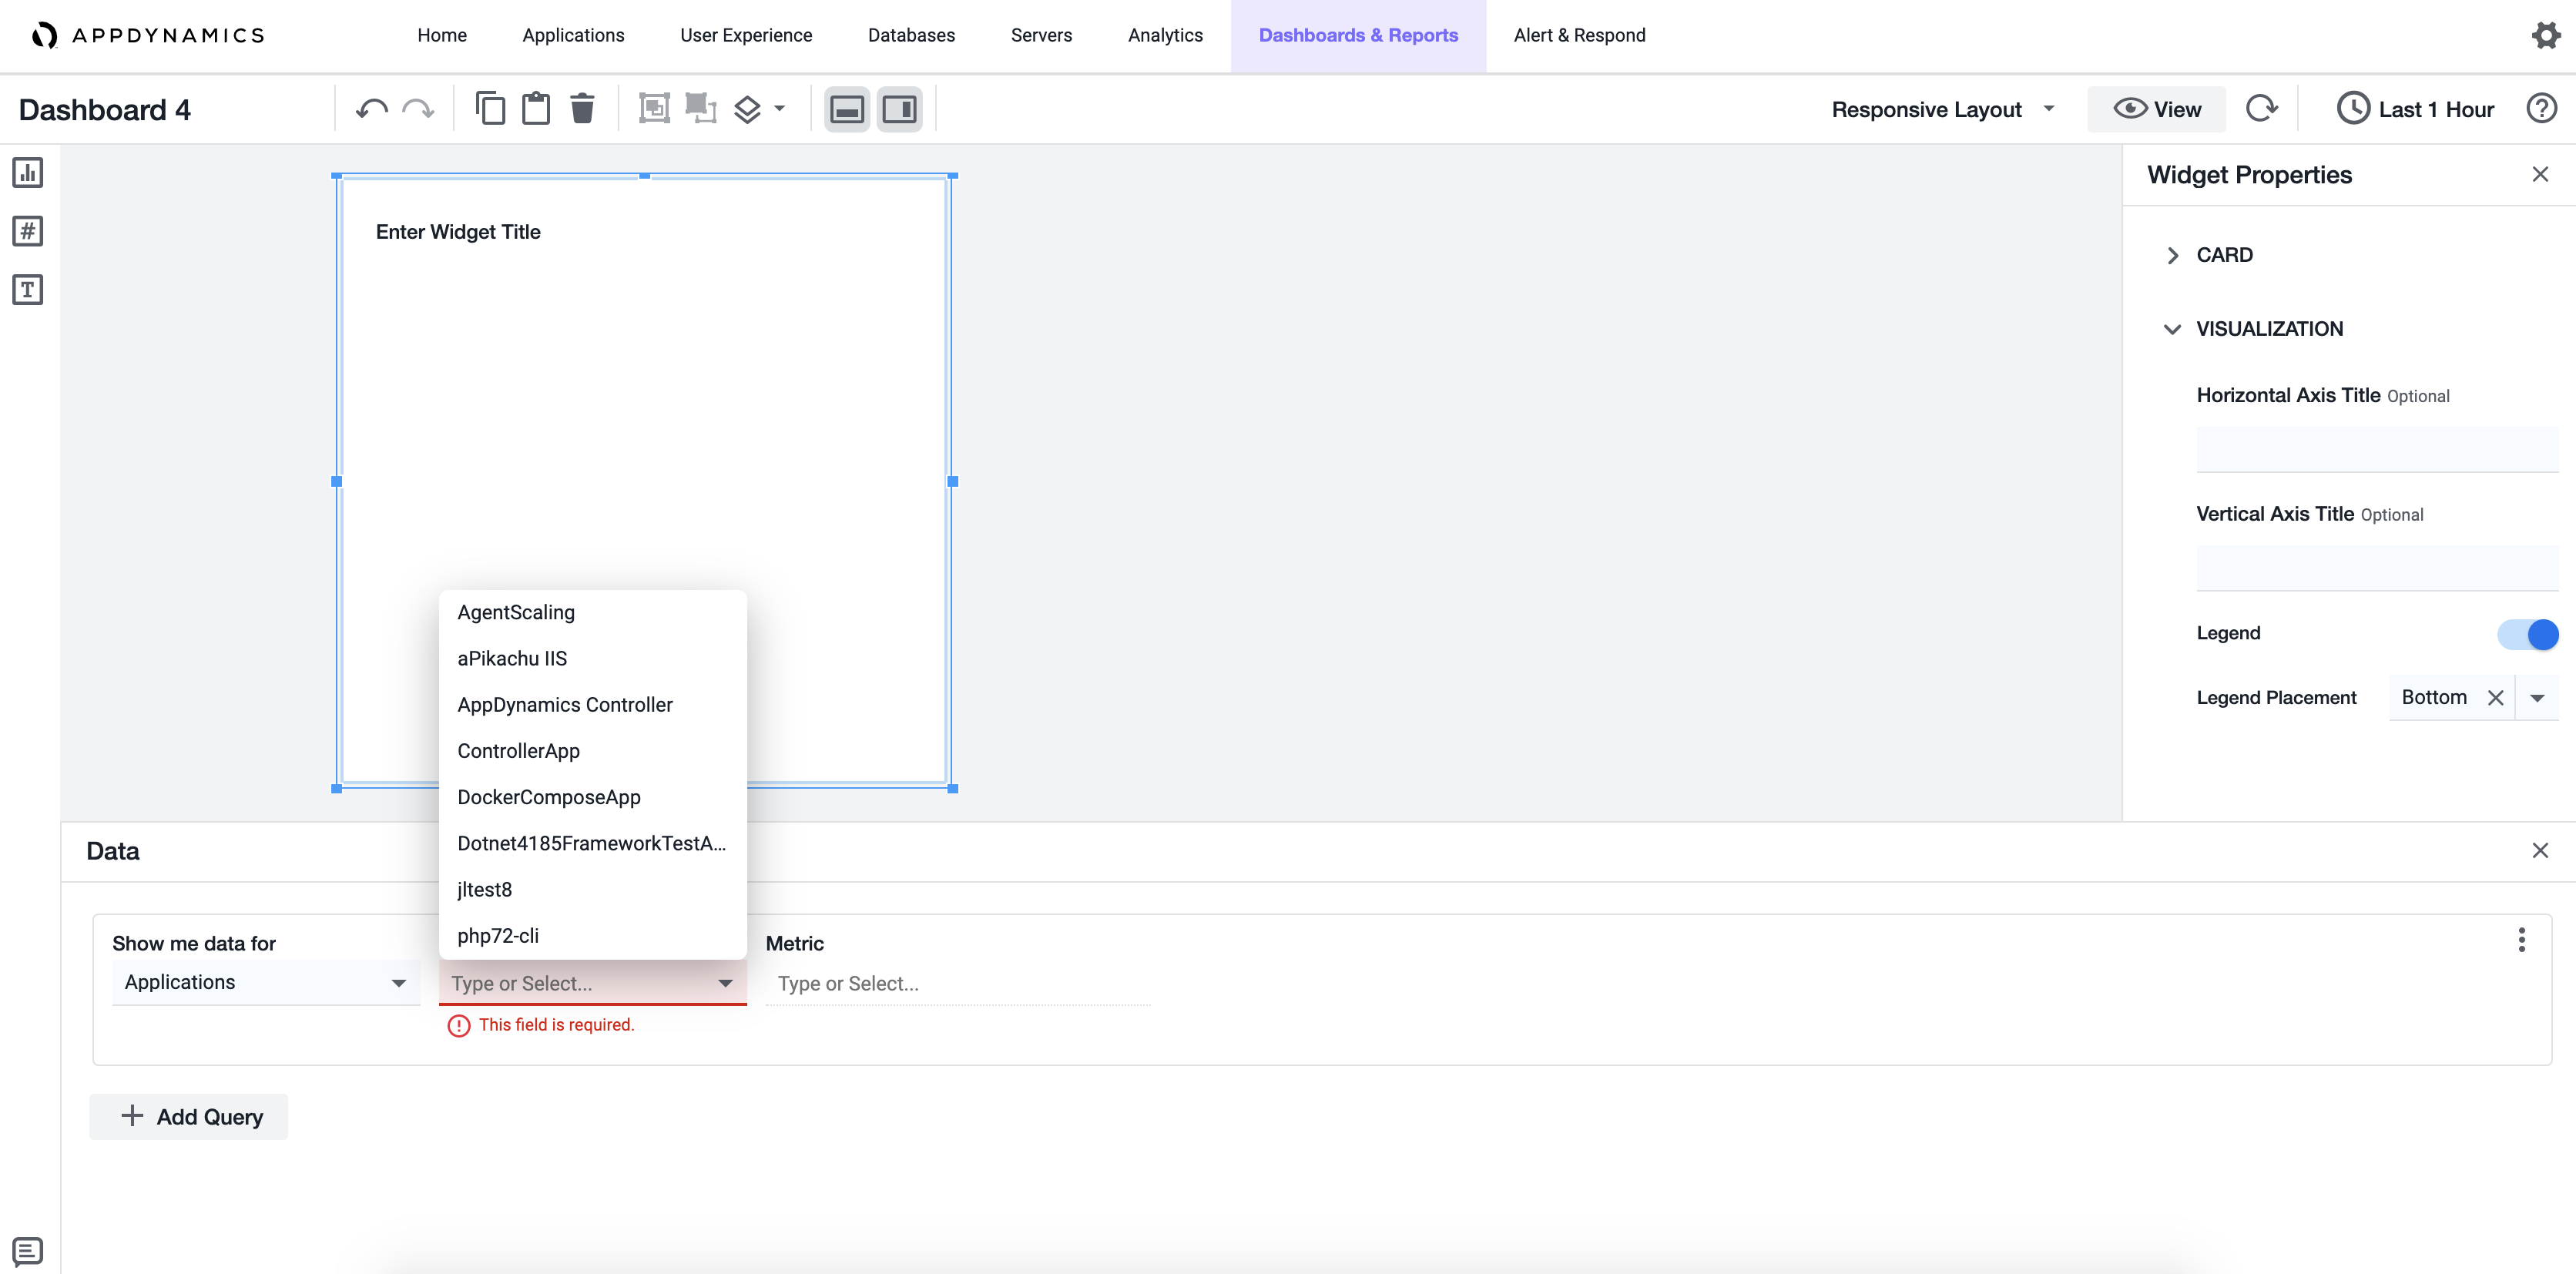
Task: Click the group widgets icon
Action: 654,108
